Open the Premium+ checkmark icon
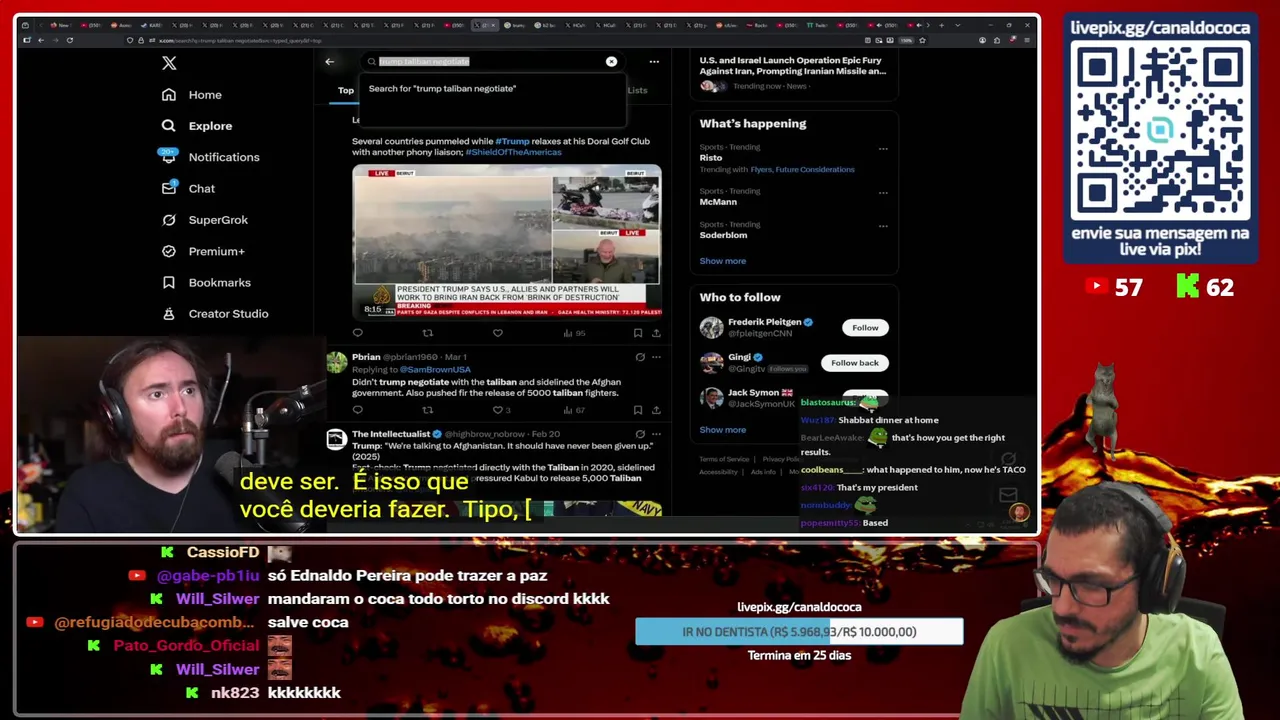The width and height of the screenshot is (1280, 720). tap(169, 251)
